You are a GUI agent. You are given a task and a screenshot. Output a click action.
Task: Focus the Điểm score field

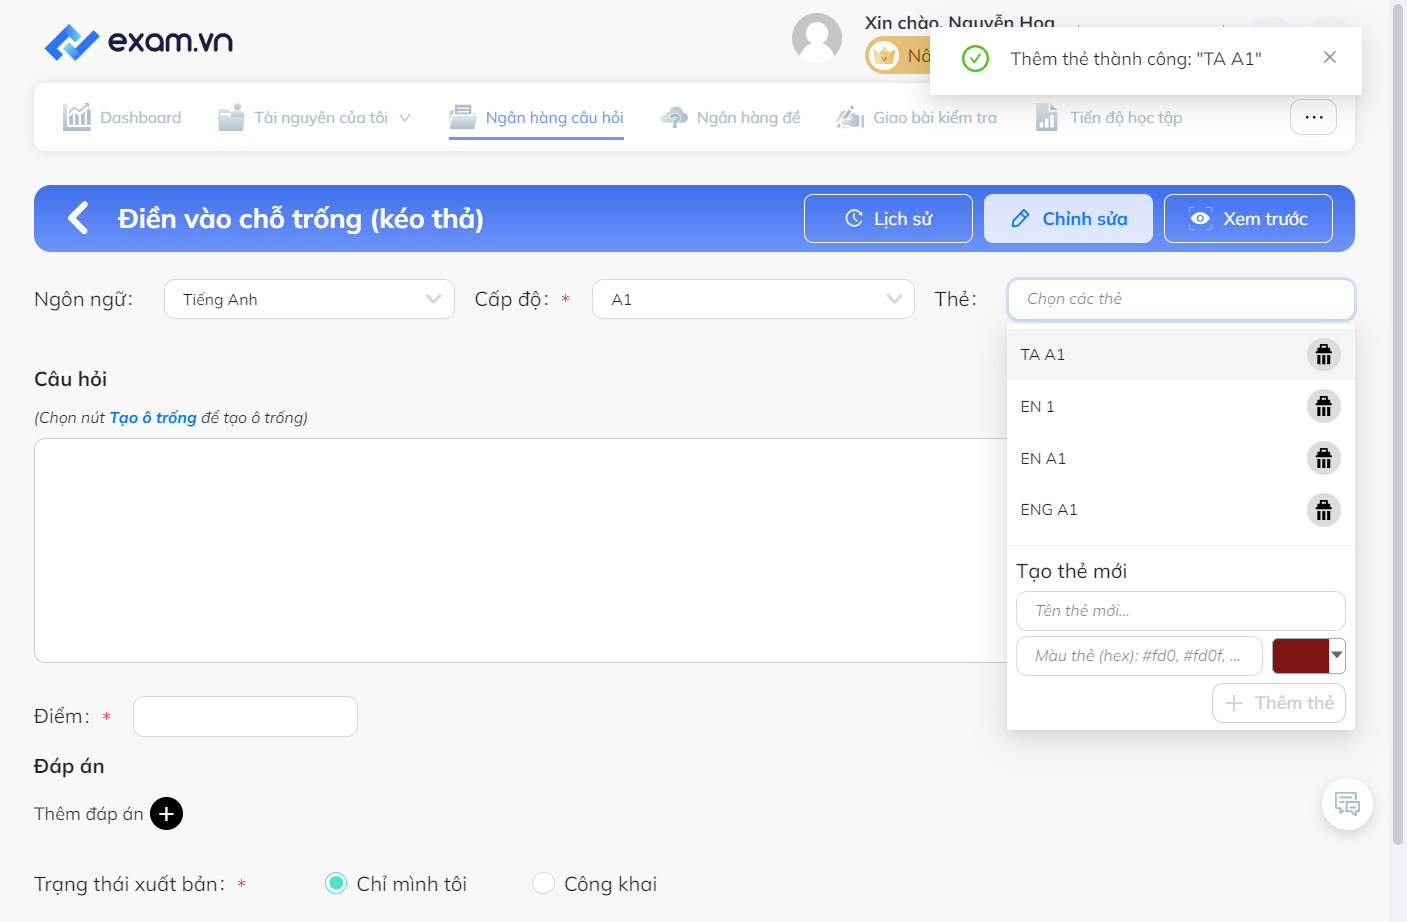click(245, 716)
